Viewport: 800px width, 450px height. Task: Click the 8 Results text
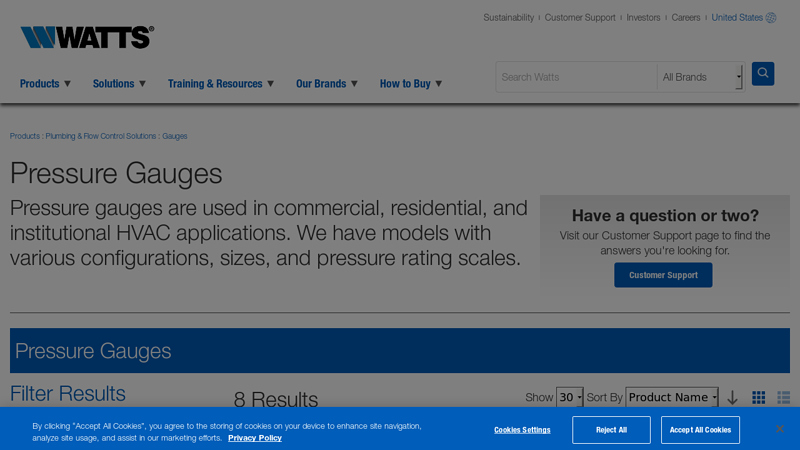pyautogui.click(x=276, y=399)
